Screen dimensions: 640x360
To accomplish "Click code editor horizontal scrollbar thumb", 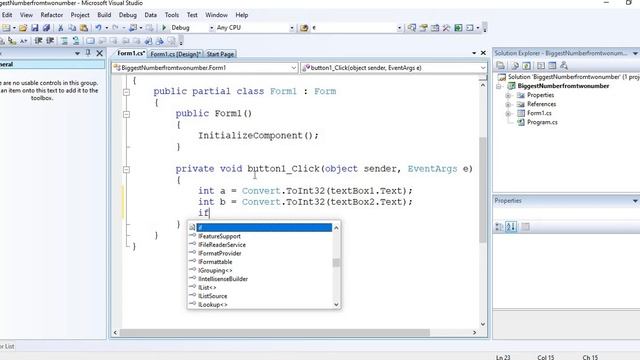I will (x=274, y=333).
